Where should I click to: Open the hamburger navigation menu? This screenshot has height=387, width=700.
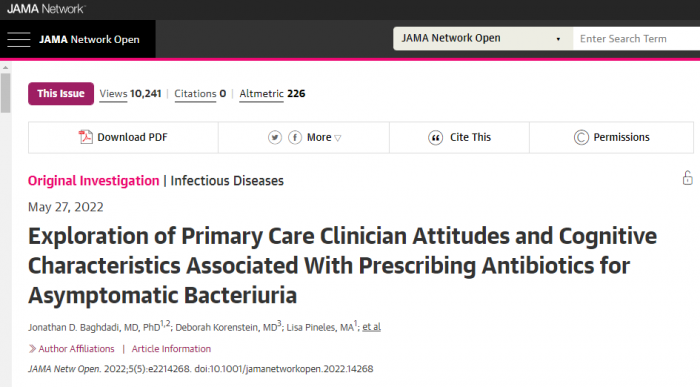tap(19, 39)
